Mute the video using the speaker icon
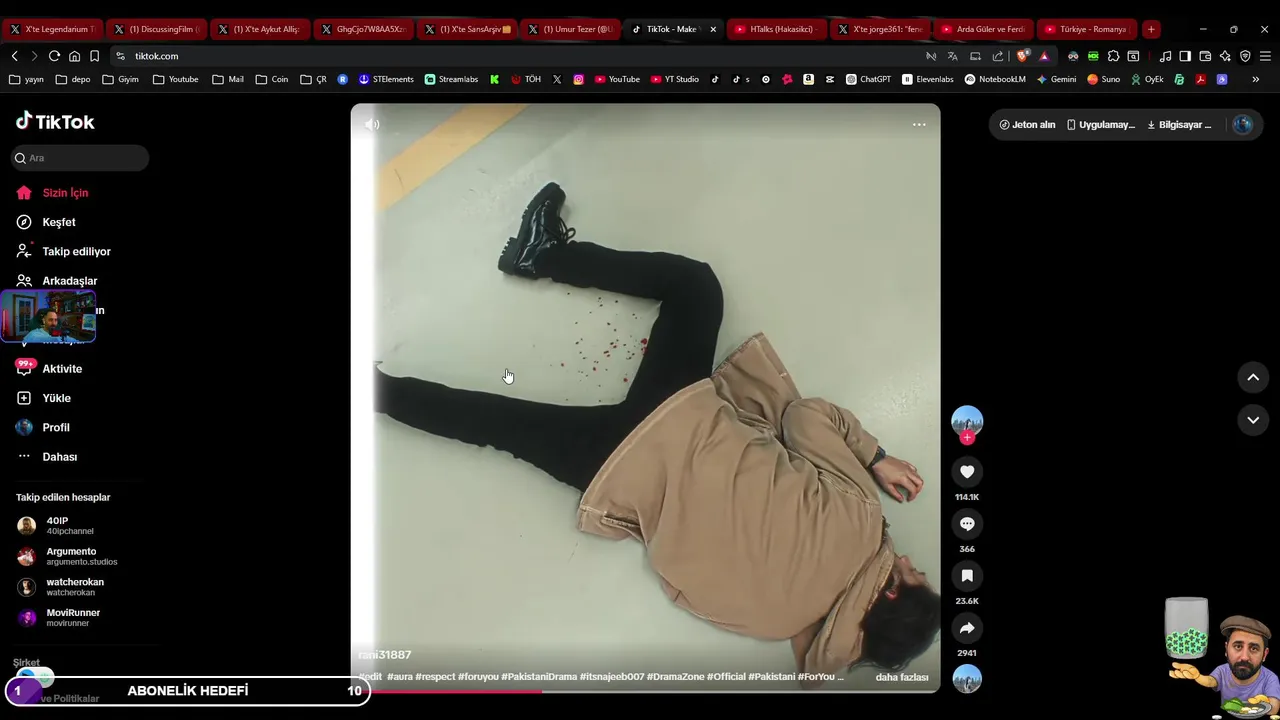 [x=372, y=124]
